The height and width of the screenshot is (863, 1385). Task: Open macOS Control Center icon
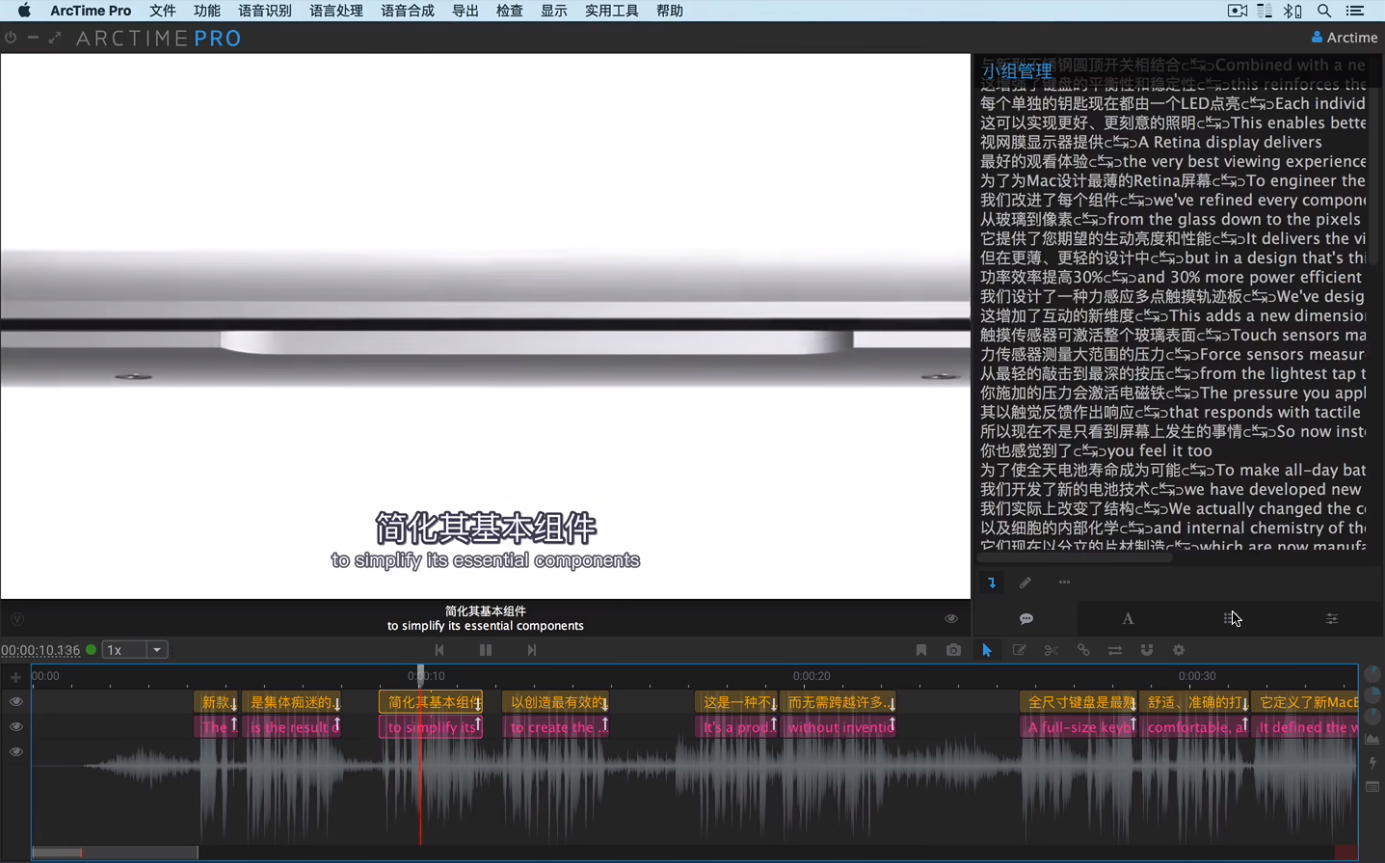[1355, 11]
